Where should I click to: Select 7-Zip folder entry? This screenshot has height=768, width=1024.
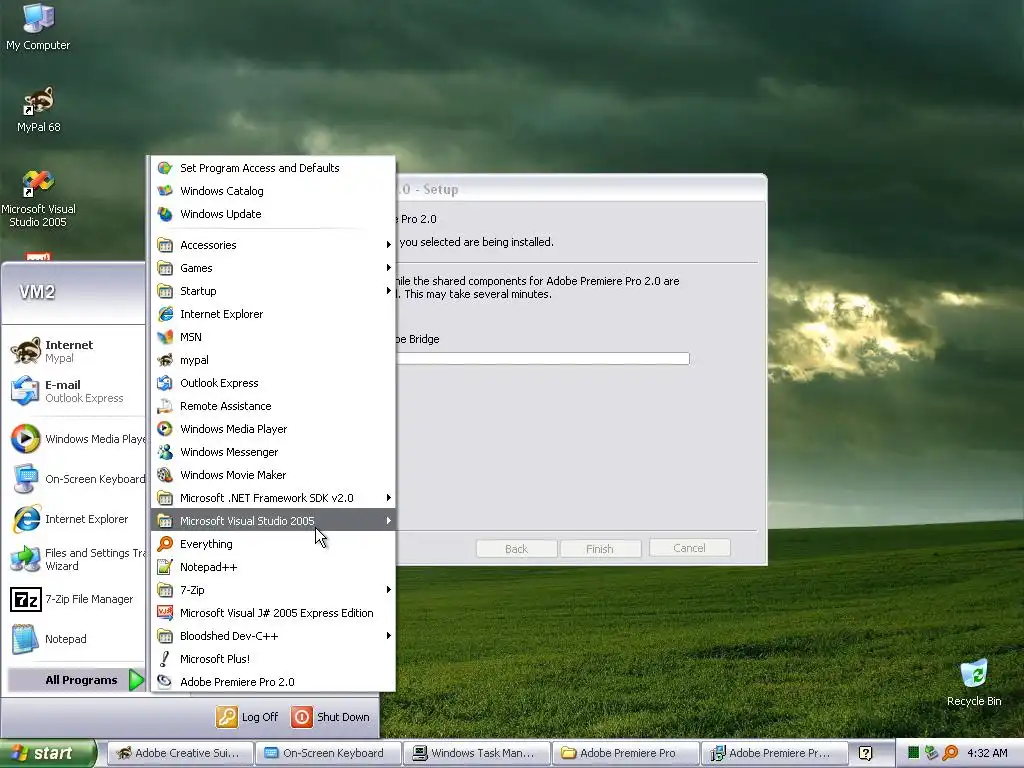pyautogui.click(x=273, y=590)
